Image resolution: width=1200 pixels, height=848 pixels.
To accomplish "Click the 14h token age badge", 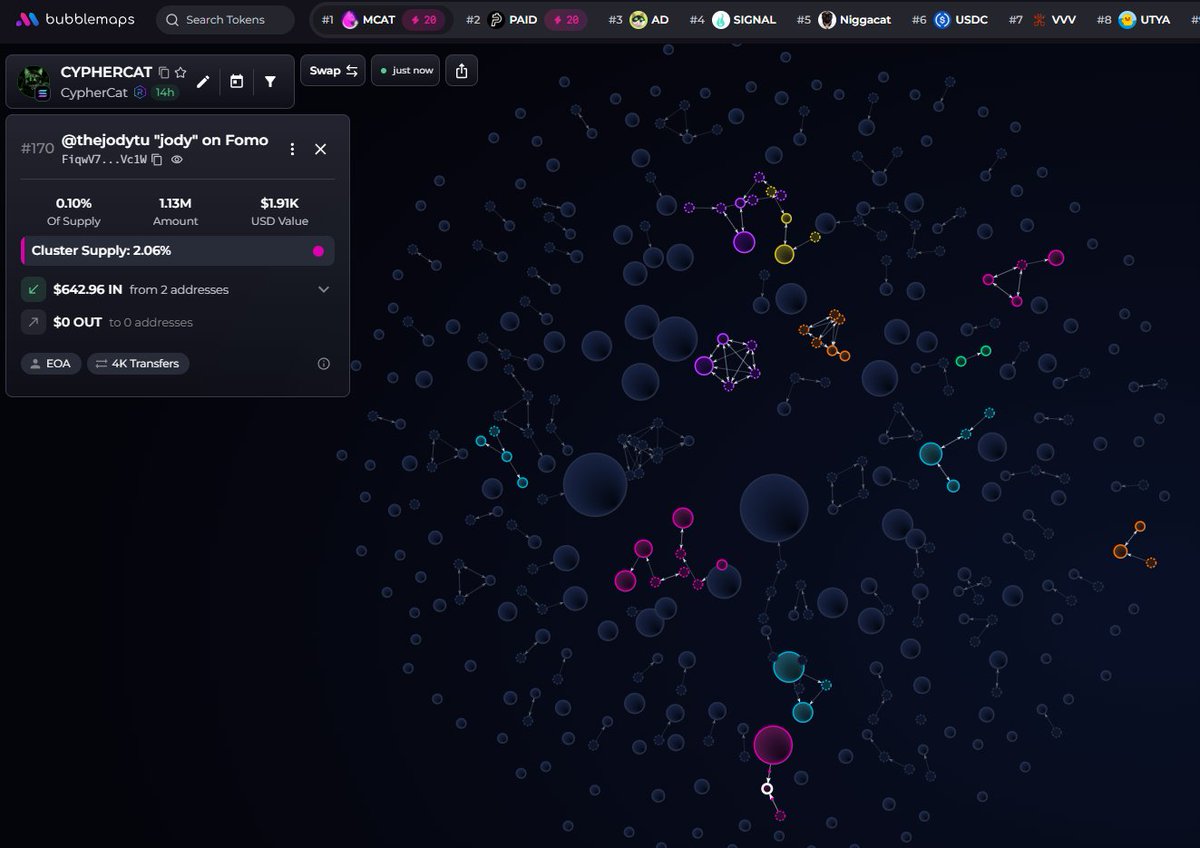I will (x=164, y=93).
